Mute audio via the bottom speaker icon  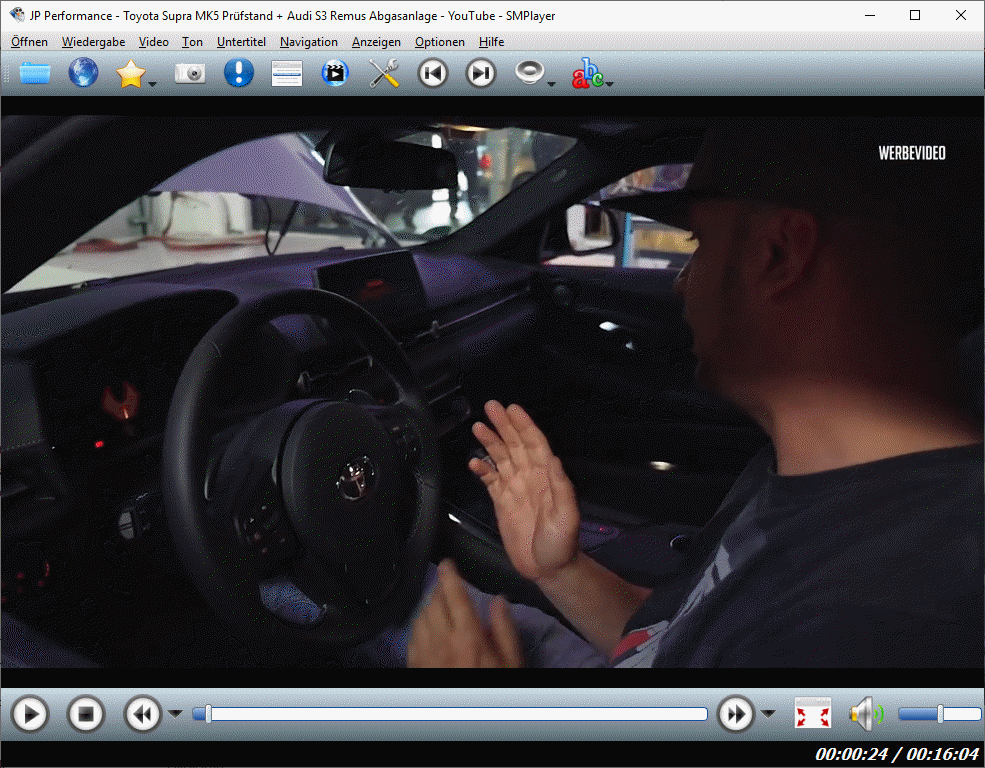[x=866, y=714]
